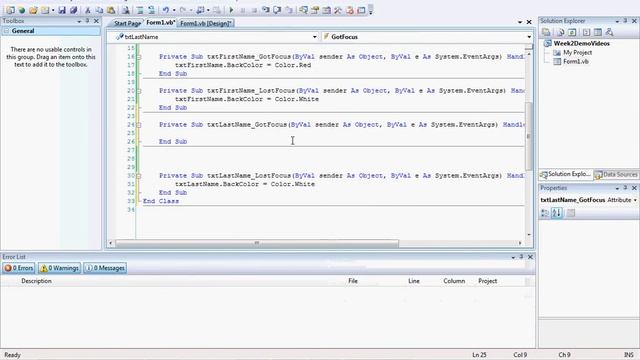Click the scroll-right arrow of code editor
Viewport: 640px width, 360px height.
pos(520,243)
